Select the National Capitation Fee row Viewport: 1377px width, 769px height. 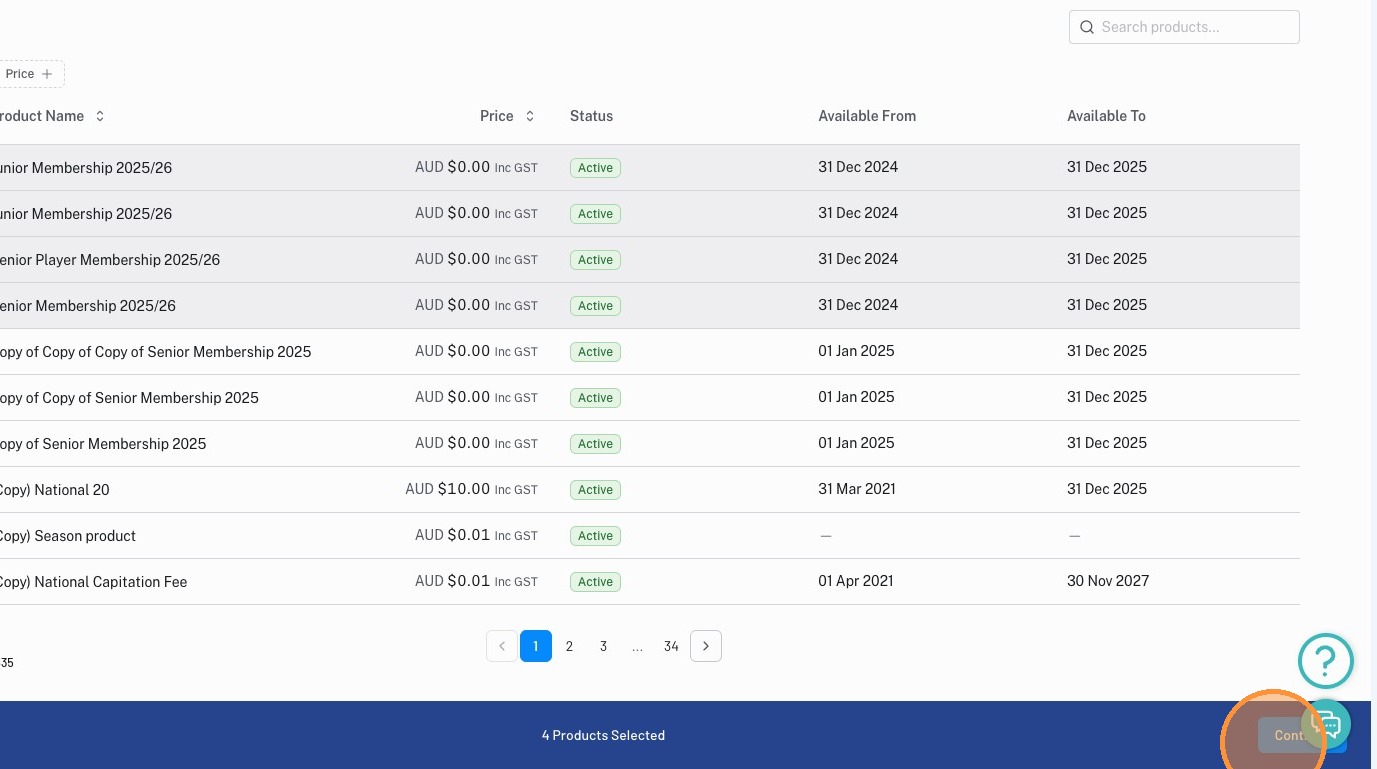tap(650, 582)
